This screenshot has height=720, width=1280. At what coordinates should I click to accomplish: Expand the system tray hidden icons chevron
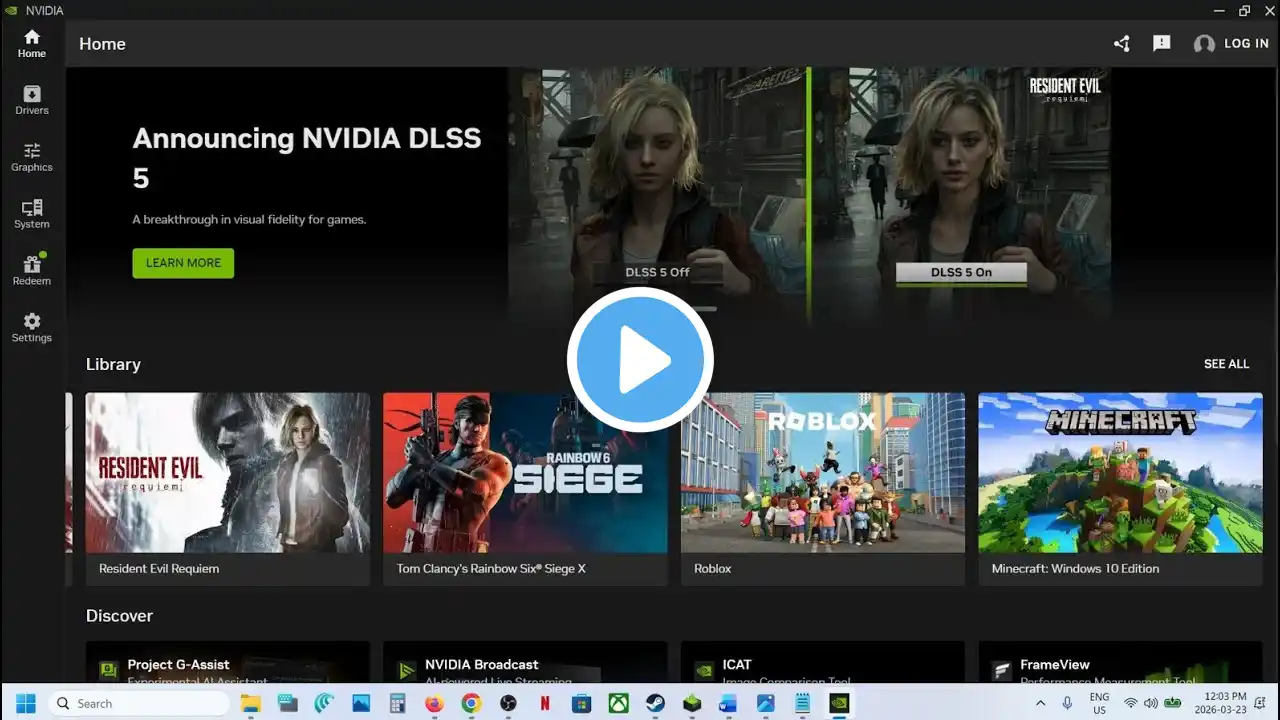click(1040, 703)
